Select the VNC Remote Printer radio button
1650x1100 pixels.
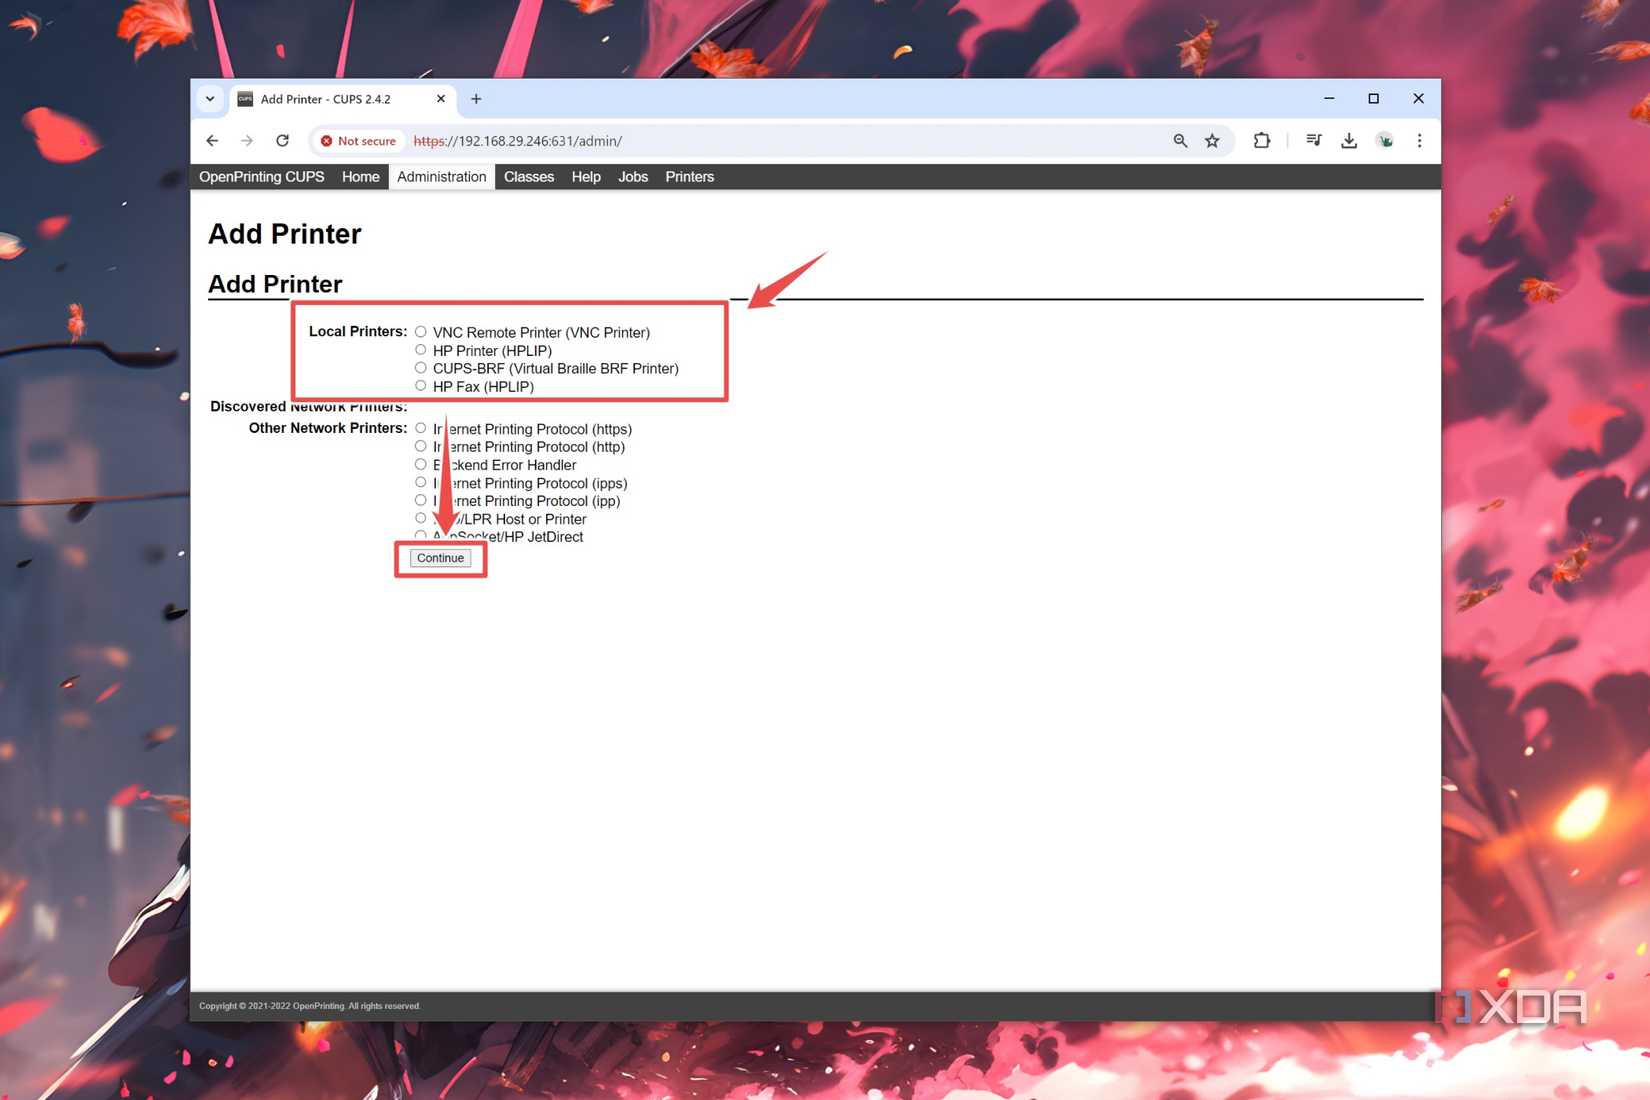click(x=420, y=331)
